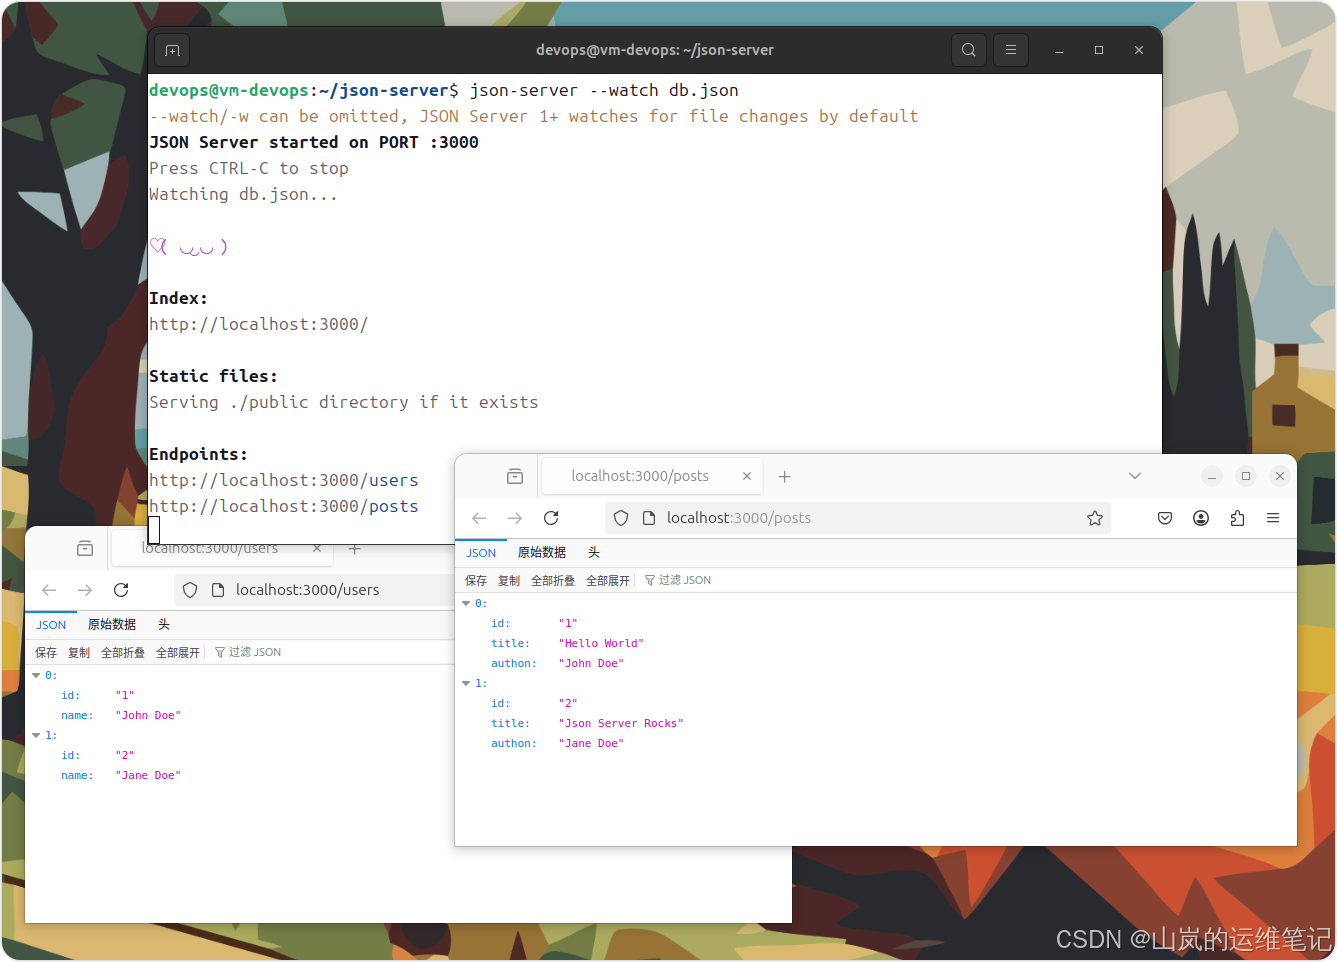Close the localhost:3000/posts tab
This screenshot has height=962, width=1337.
pyautogui.click(x=747, y=476)
